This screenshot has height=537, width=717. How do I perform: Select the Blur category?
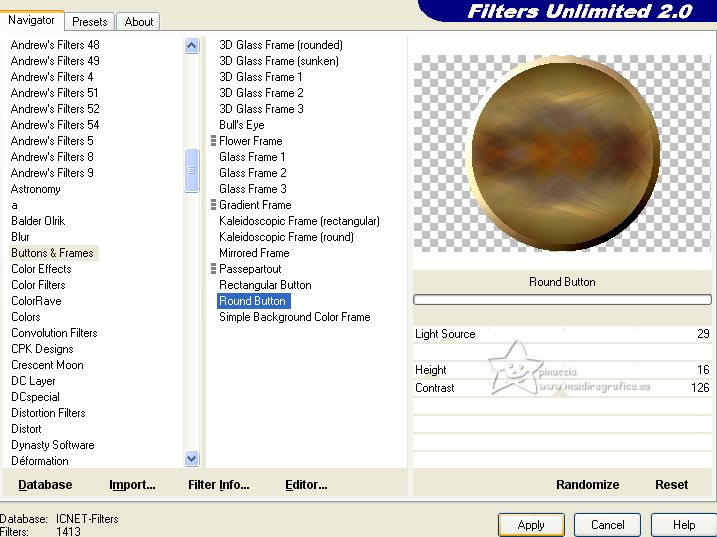click(20, 237)
